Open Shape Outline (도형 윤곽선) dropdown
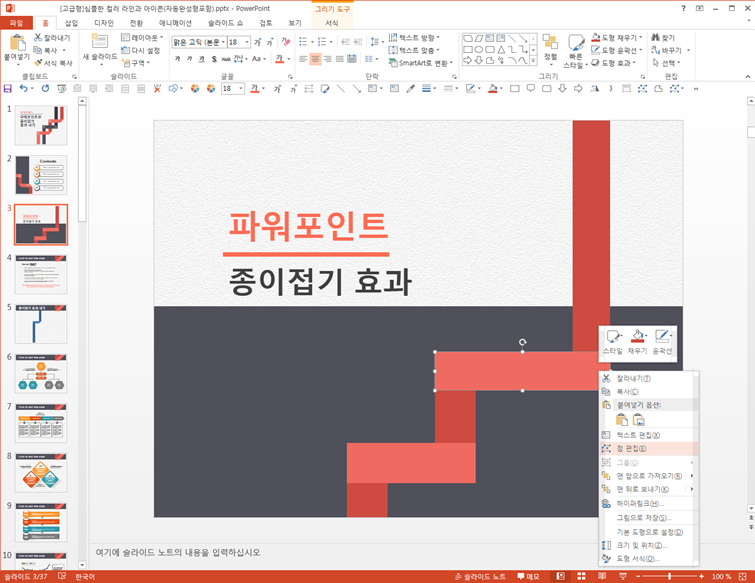The height and width of the screenshot is (583, 755). (617, 50)
